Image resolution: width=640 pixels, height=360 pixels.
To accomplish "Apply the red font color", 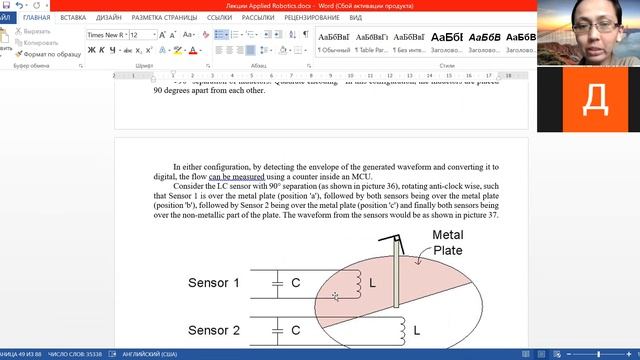I will (193, 50).
